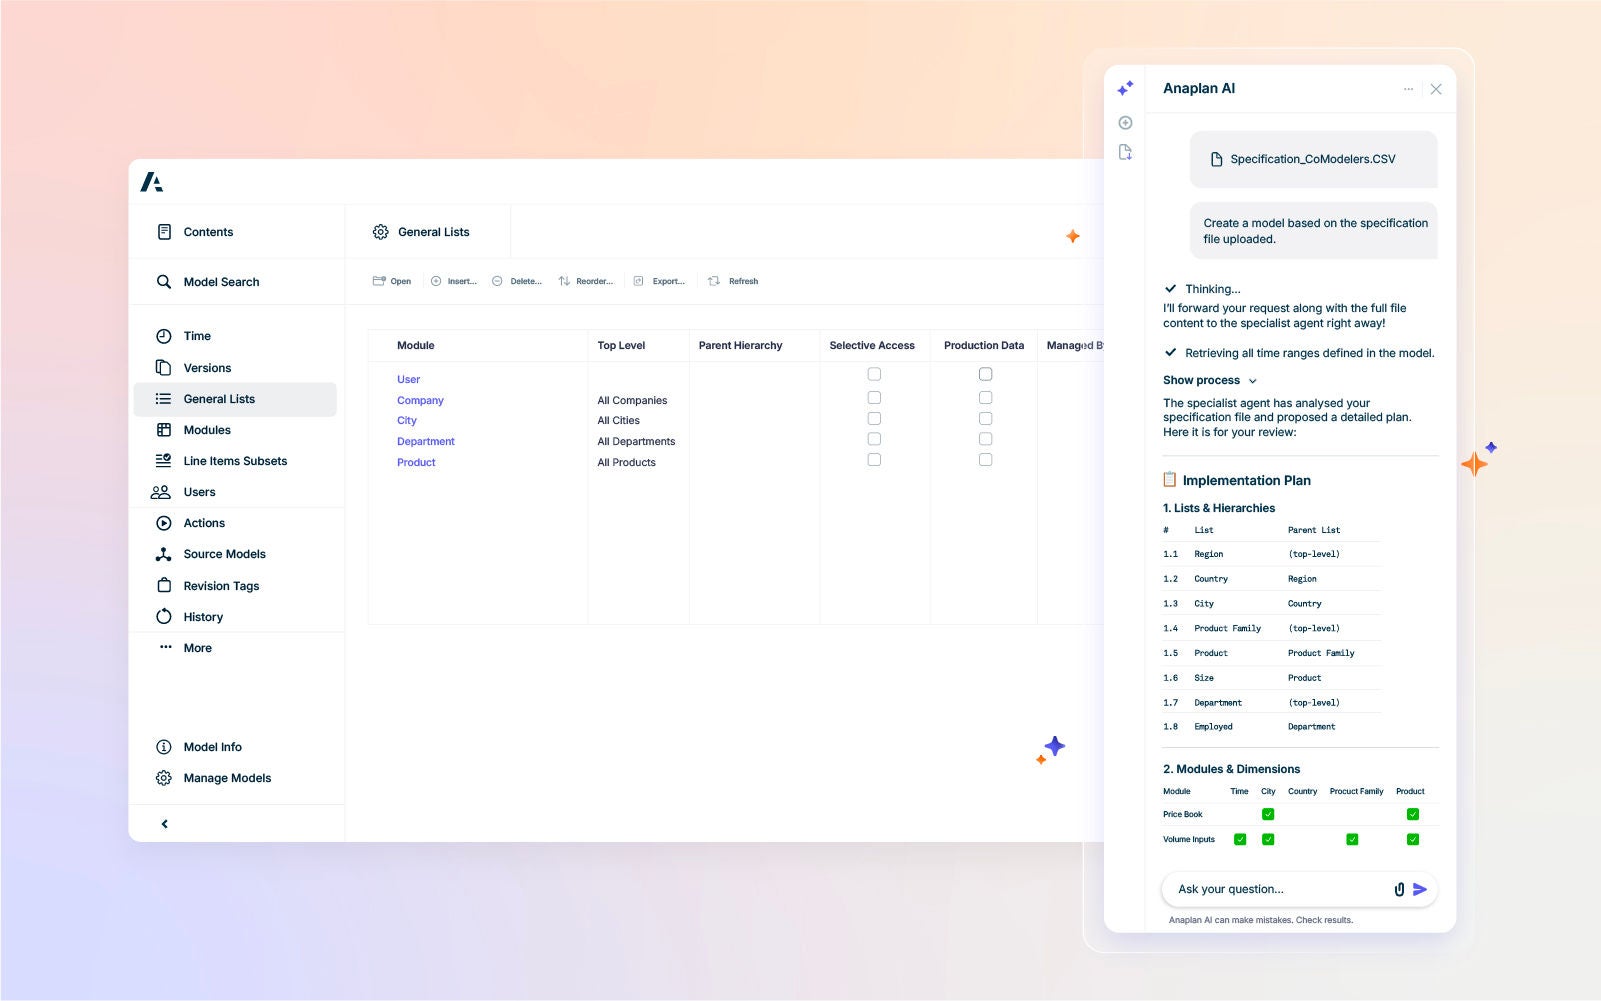Image resolution: width=1601 pixels, height=1001 pixels.
Task: Click the Insert toolbar button
Action: 454,281
